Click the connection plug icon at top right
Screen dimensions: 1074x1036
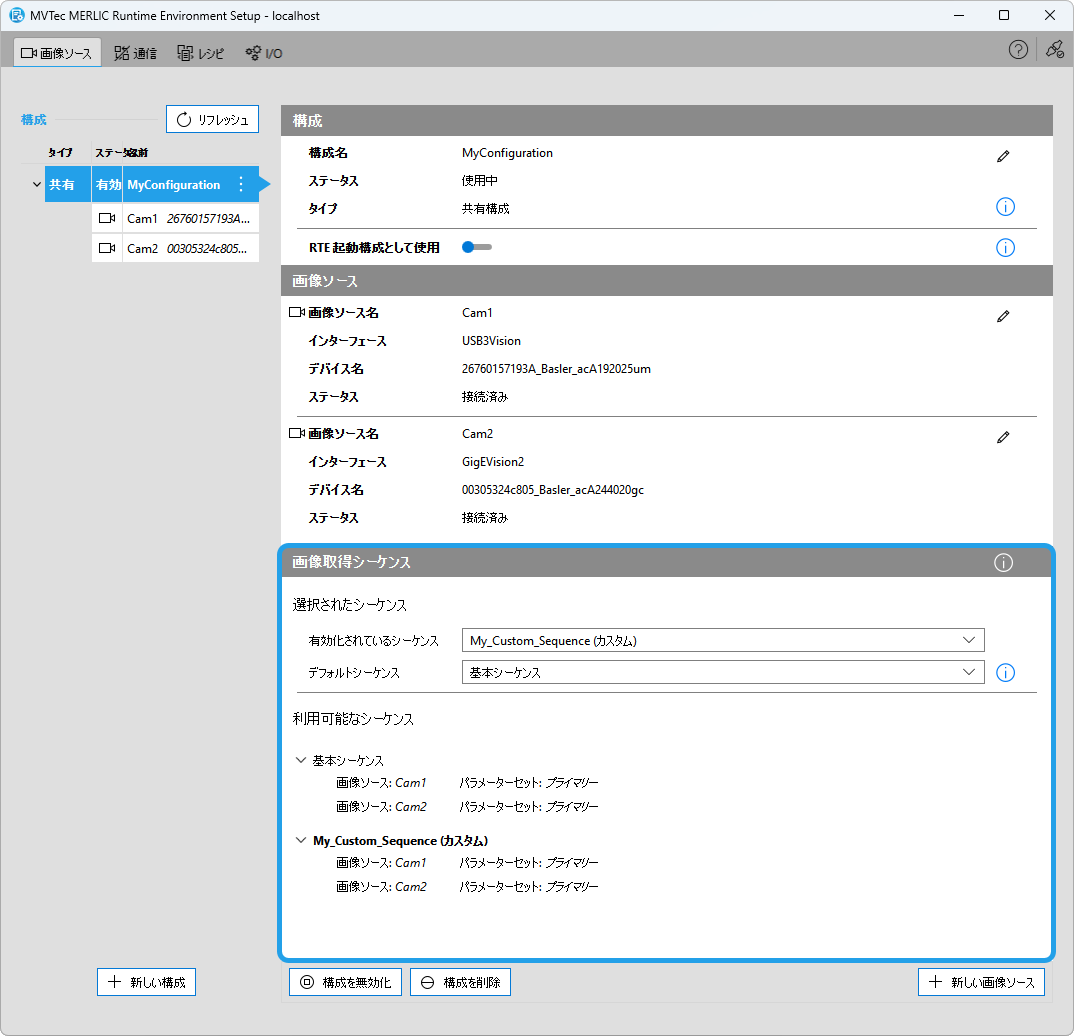pyautogui.click(x=1054, y=50)
